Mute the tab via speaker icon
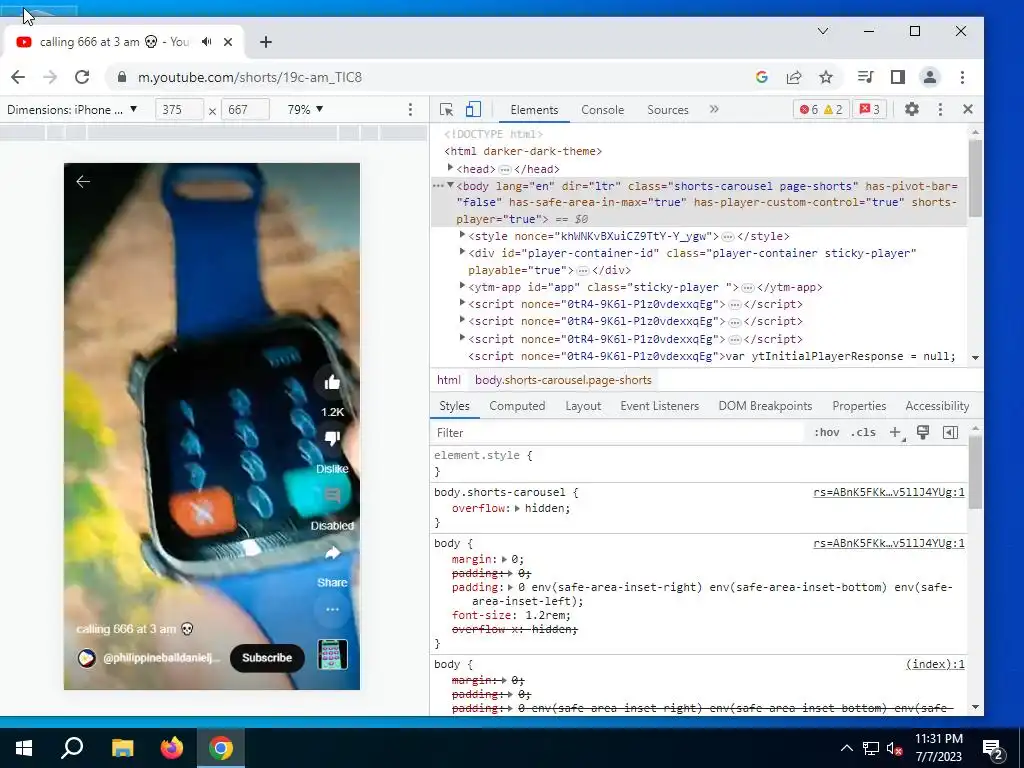Viewport: 1024px width, 768px height. click(207, 42)
